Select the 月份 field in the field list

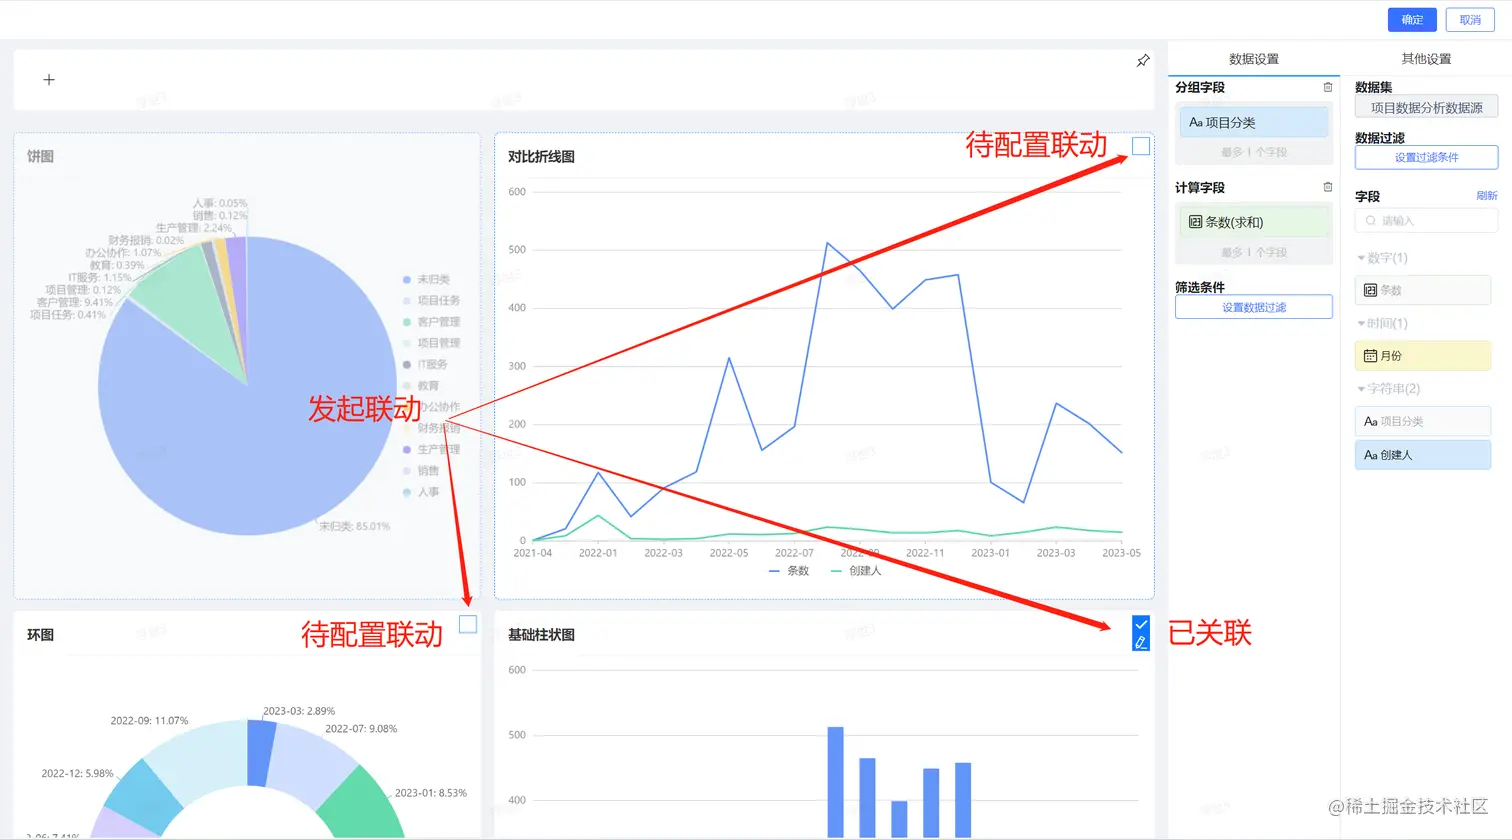click(1423, 355)
